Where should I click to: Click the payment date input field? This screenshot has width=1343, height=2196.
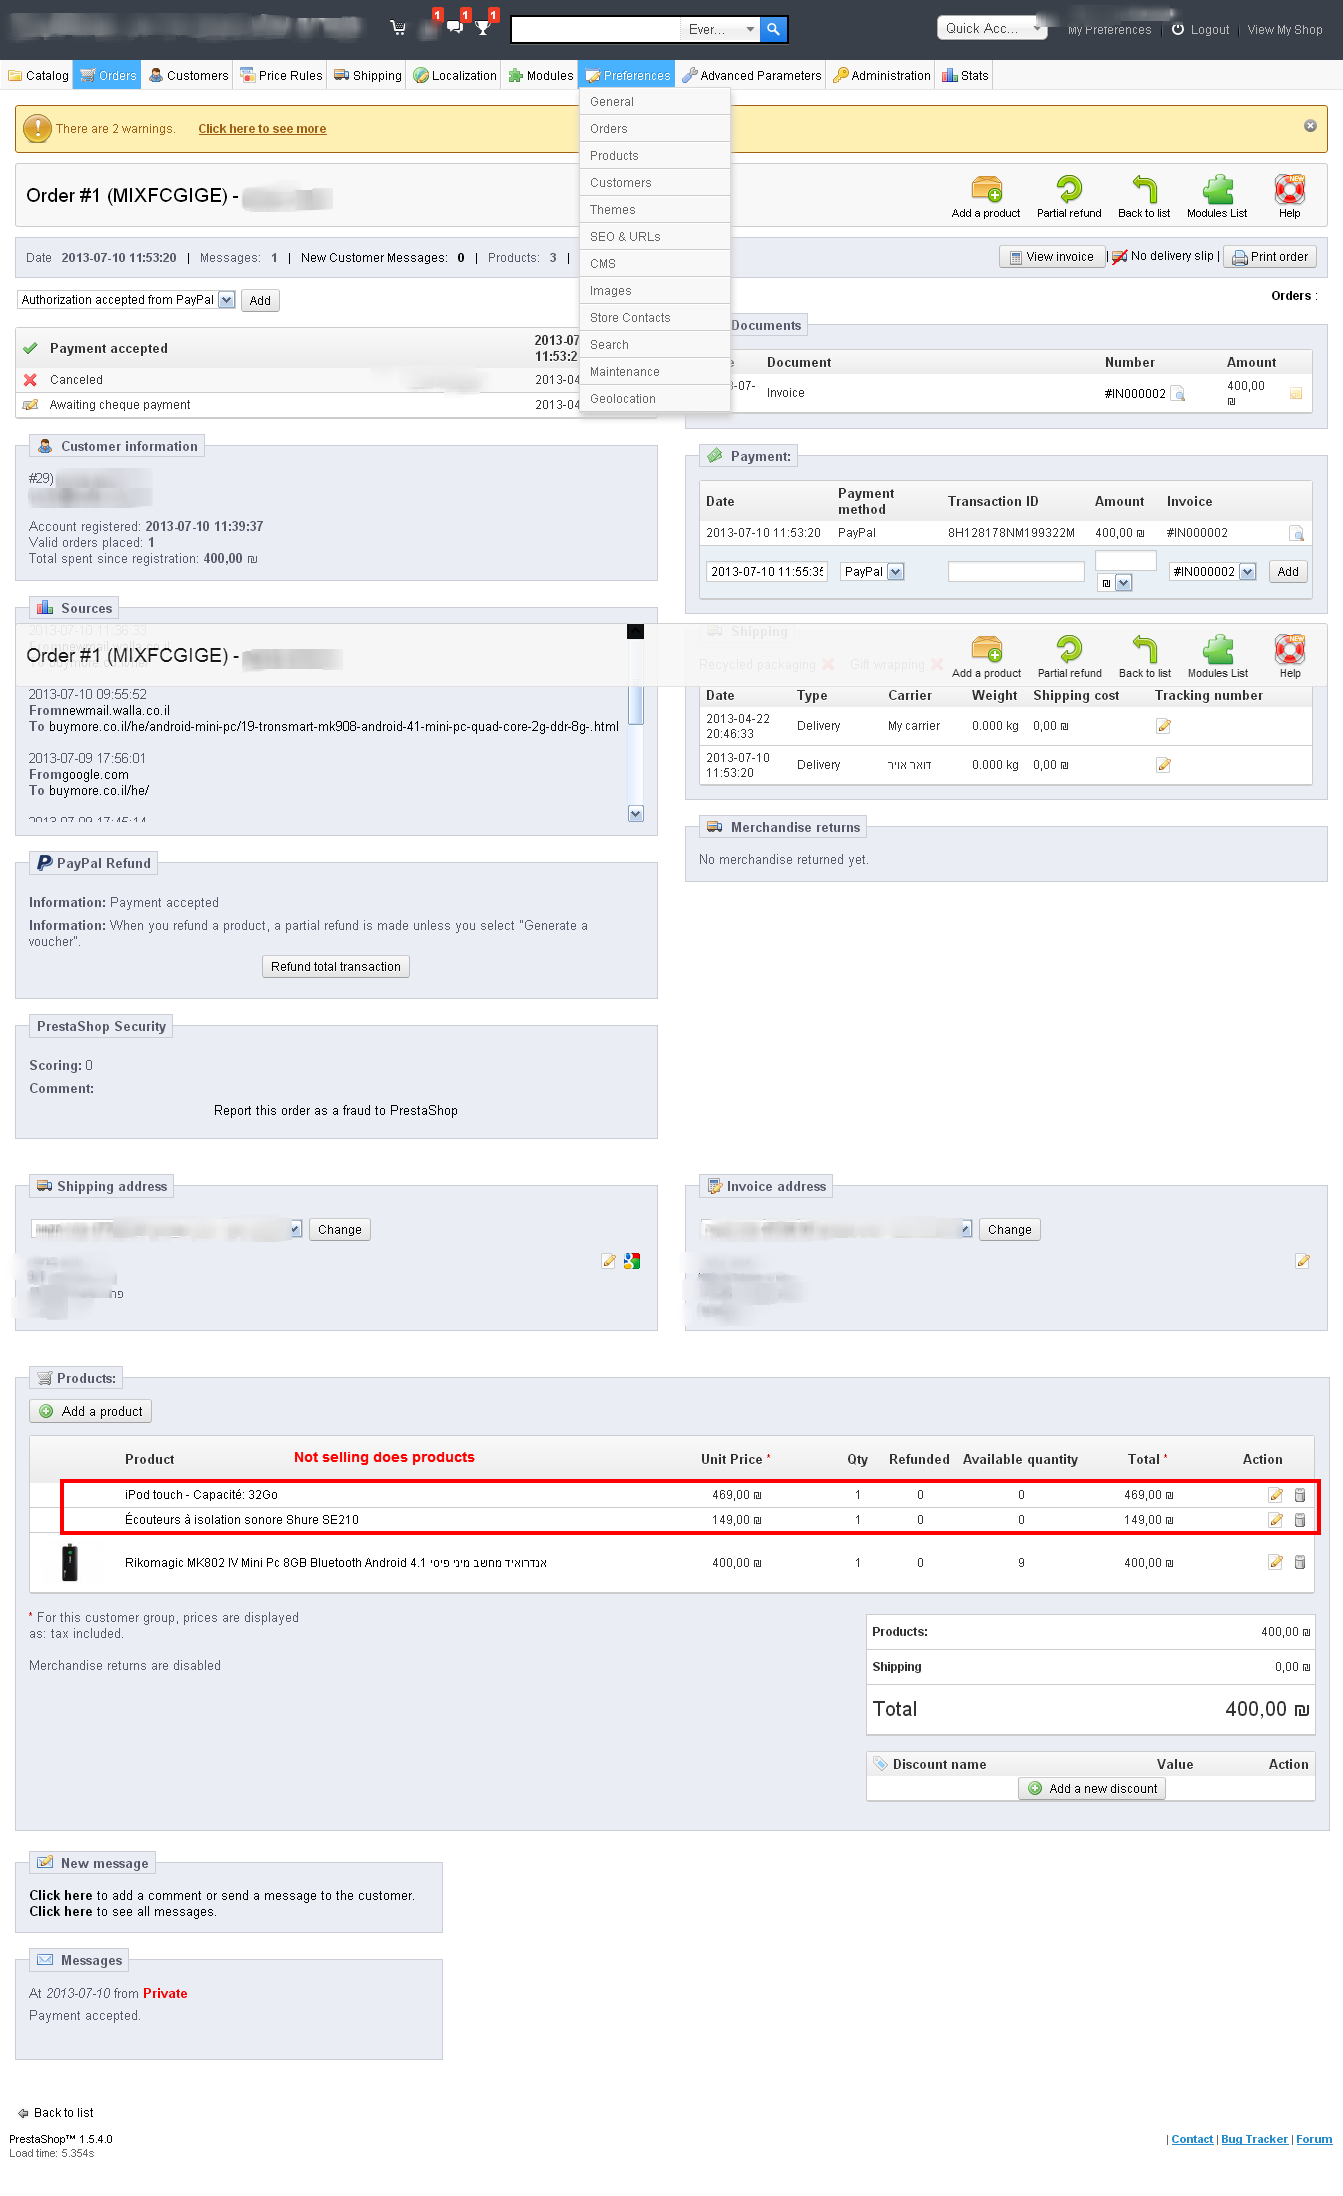tap(767, 572)
